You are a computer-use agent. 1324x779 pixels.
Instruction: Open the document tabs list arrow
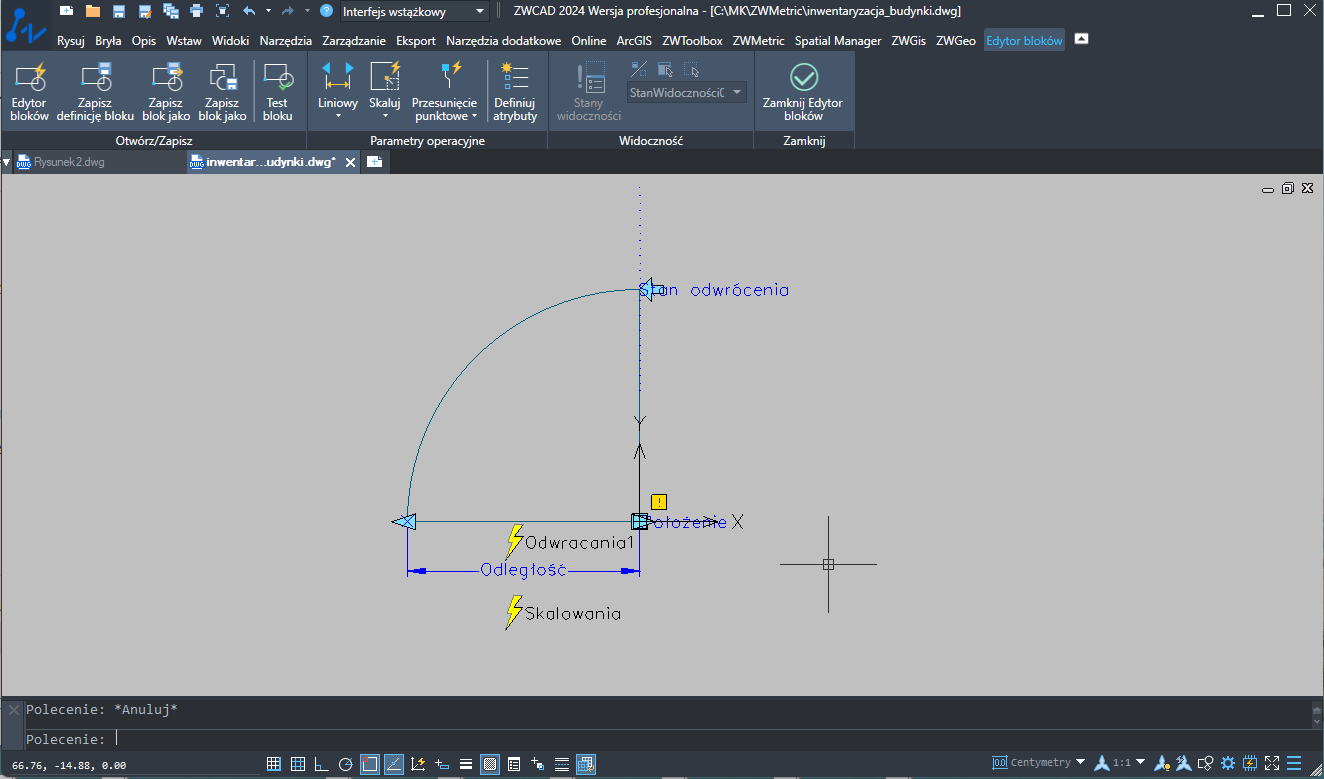click(x=6, y=162)
